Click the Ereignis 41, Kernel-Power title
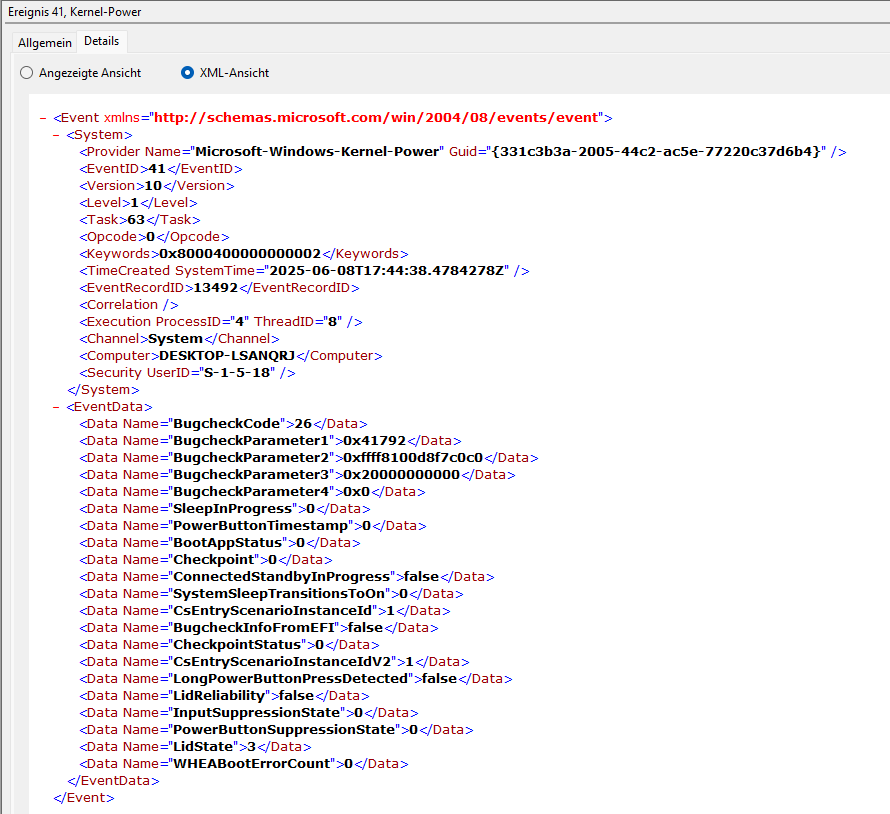 [x=74, y=12]
